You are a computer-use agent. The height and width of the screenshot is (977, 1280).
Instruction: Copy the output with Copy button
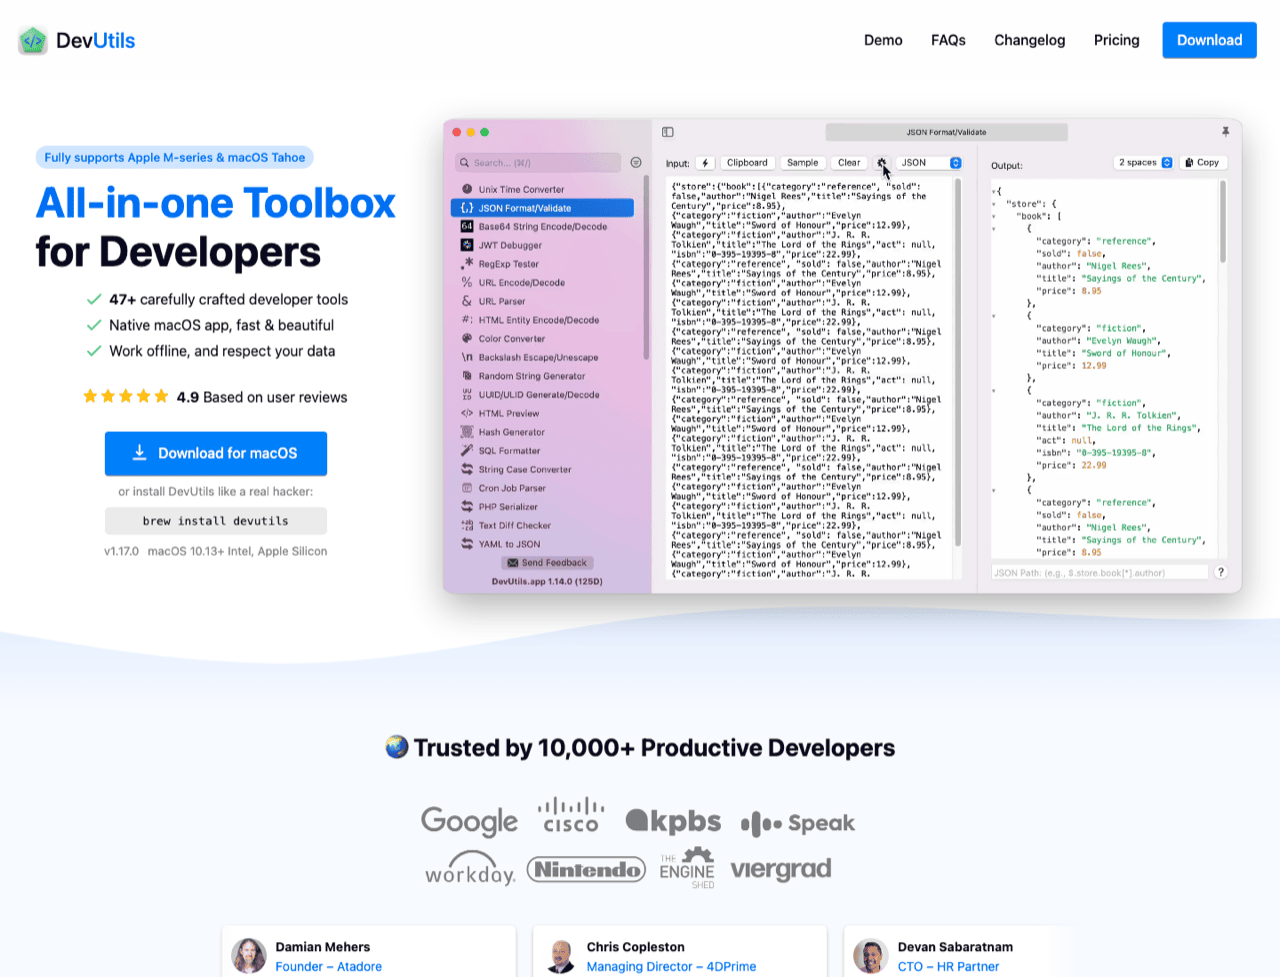click(1202, 162)
